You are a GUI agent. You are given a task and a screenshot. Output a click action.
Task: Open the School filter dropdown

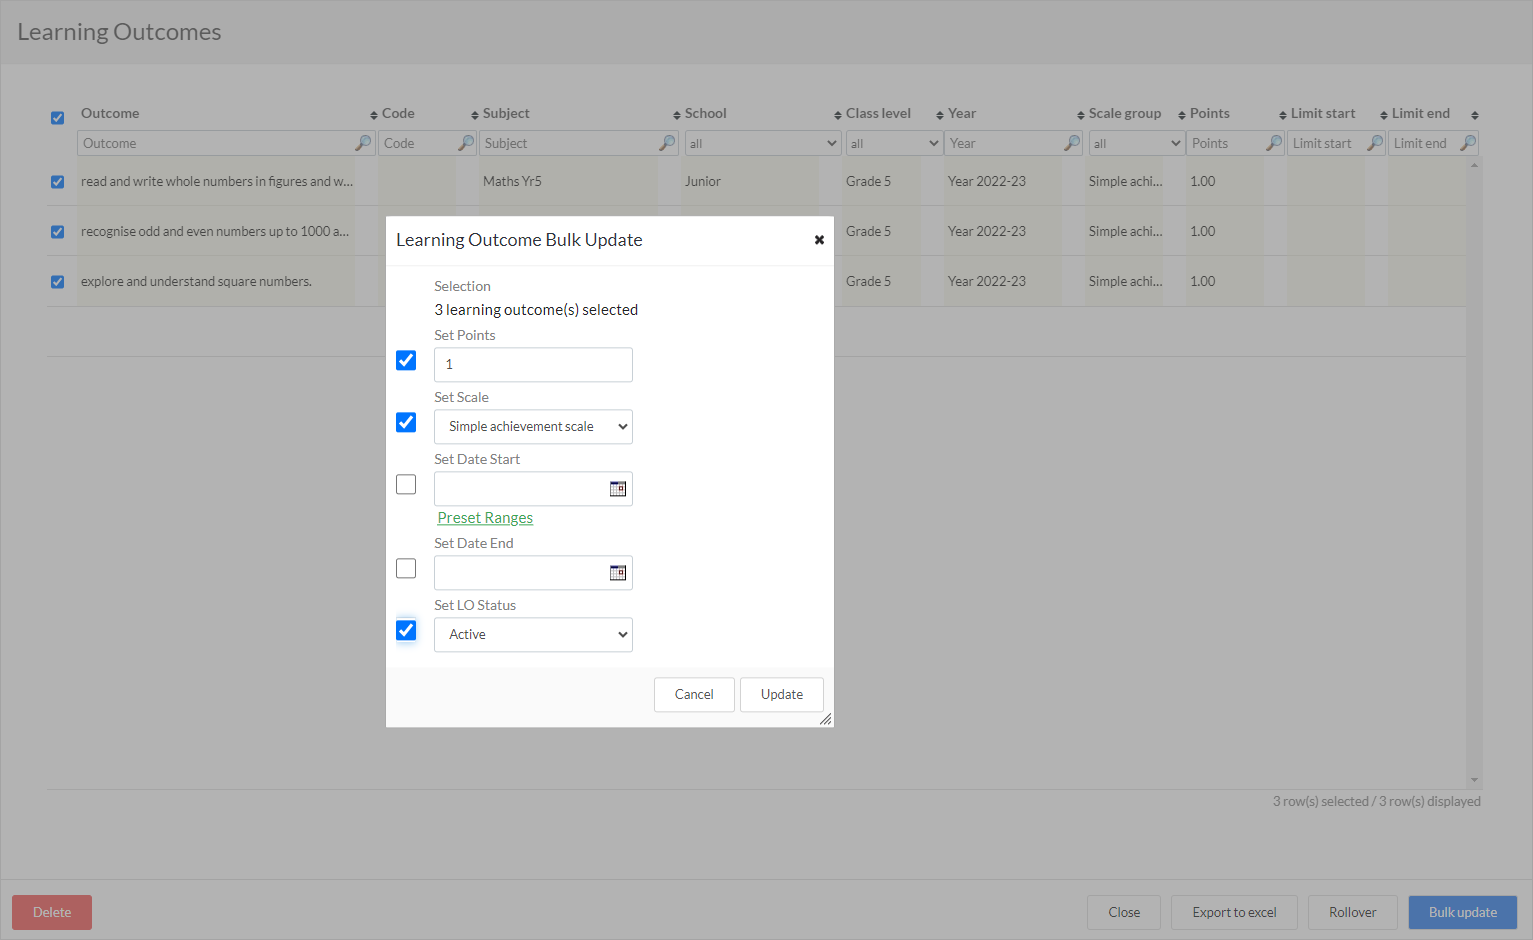pyautogui.click(x=762, y=143)
